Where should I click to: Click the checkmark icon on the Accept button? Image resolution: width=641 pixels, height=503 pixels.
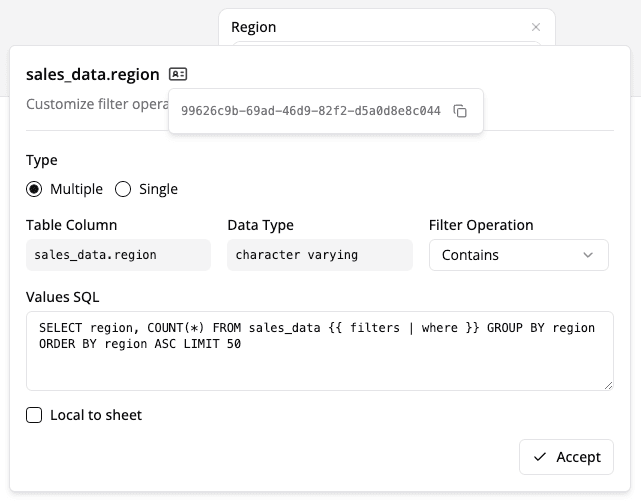[540, 457]
